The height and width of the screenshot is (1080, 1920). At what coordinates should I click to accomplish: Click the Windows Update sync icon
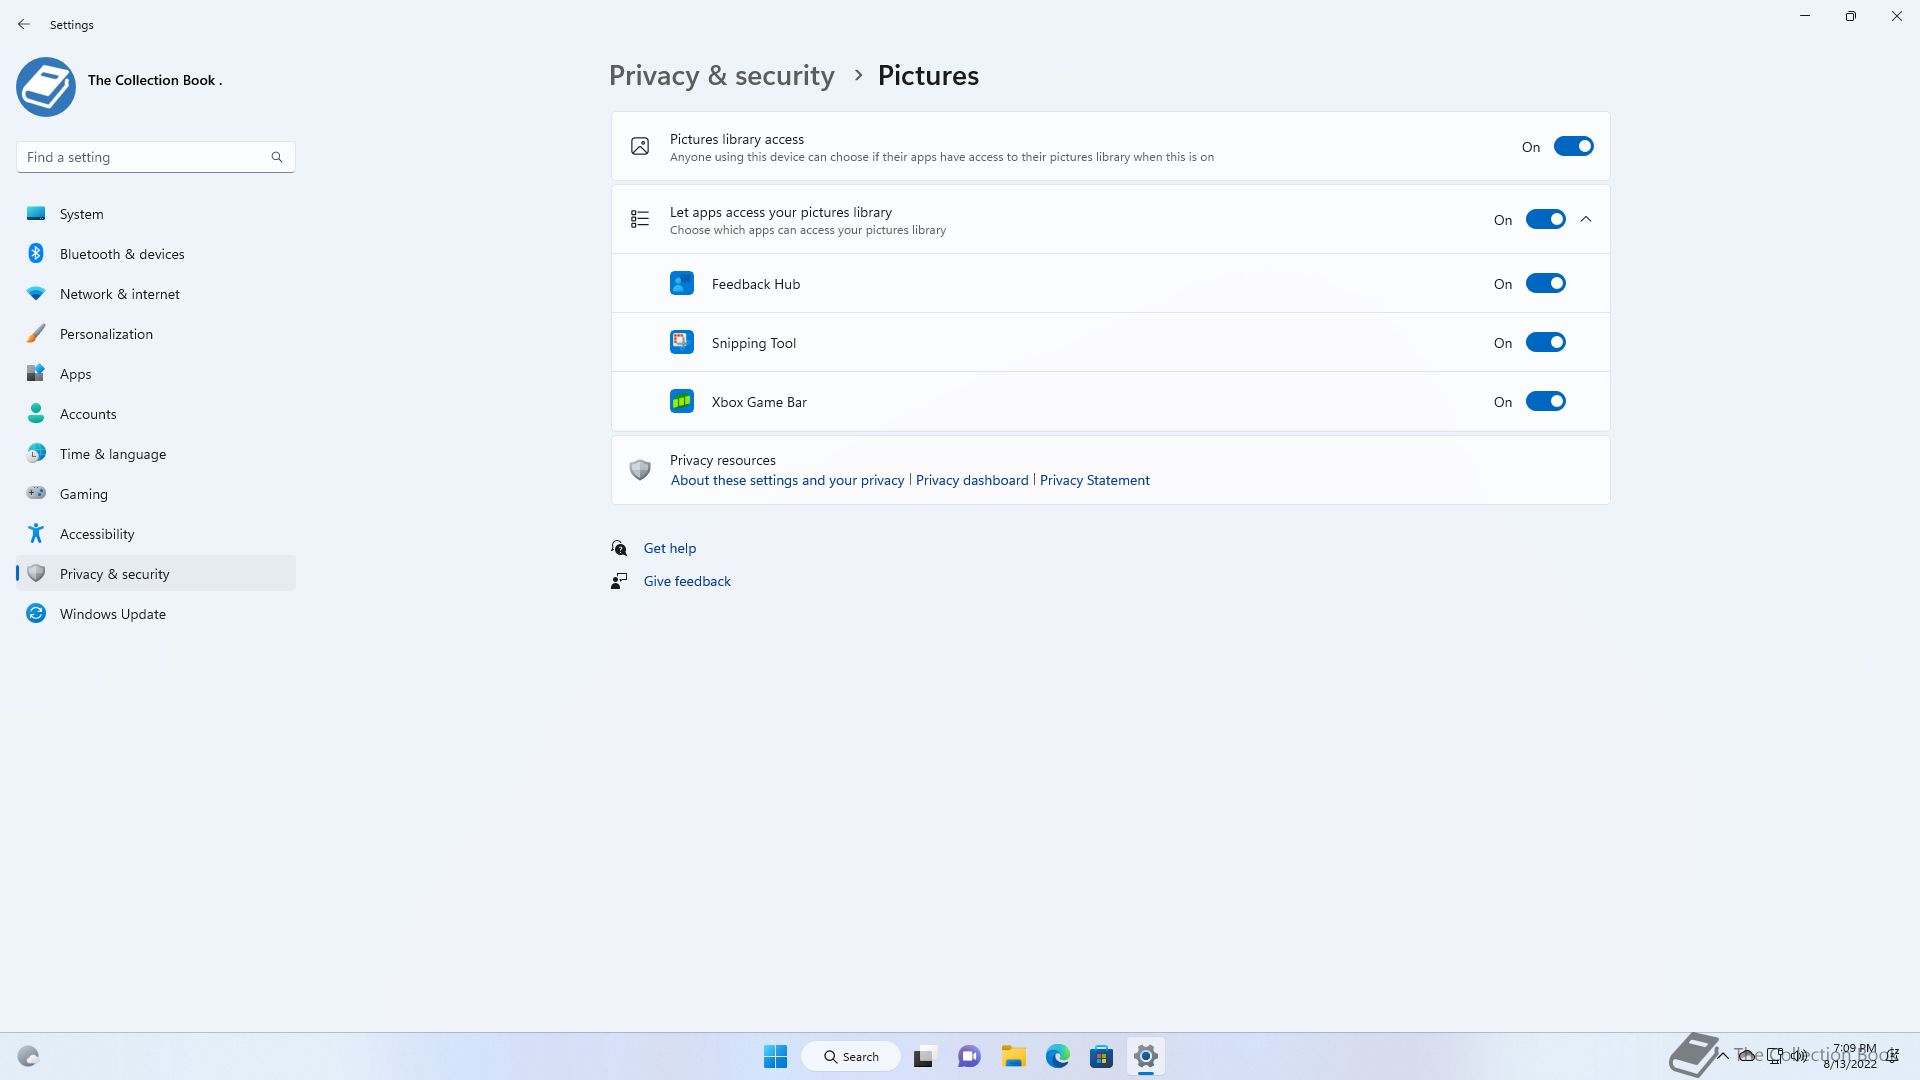point(36,613)
